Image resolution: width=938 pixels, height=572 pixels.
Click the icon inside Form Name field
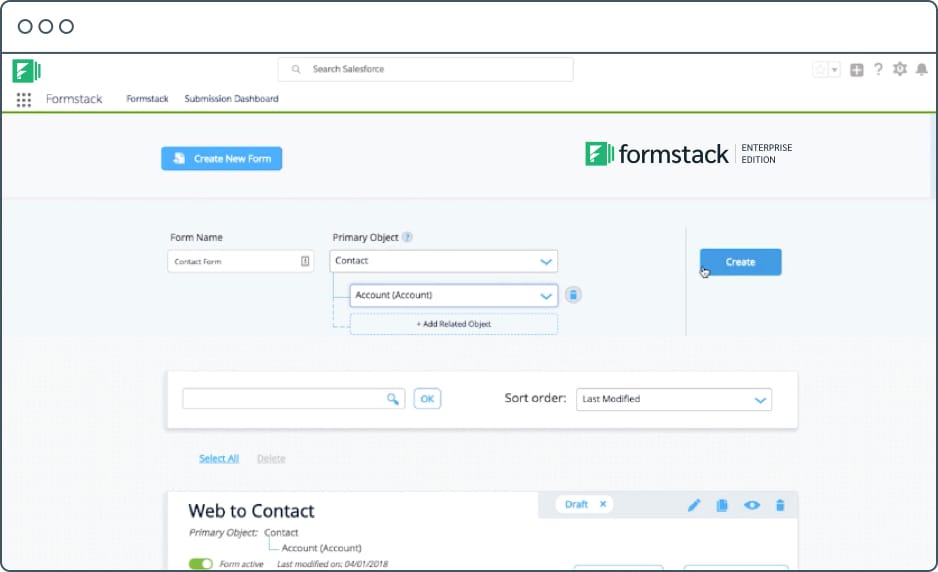305,261
